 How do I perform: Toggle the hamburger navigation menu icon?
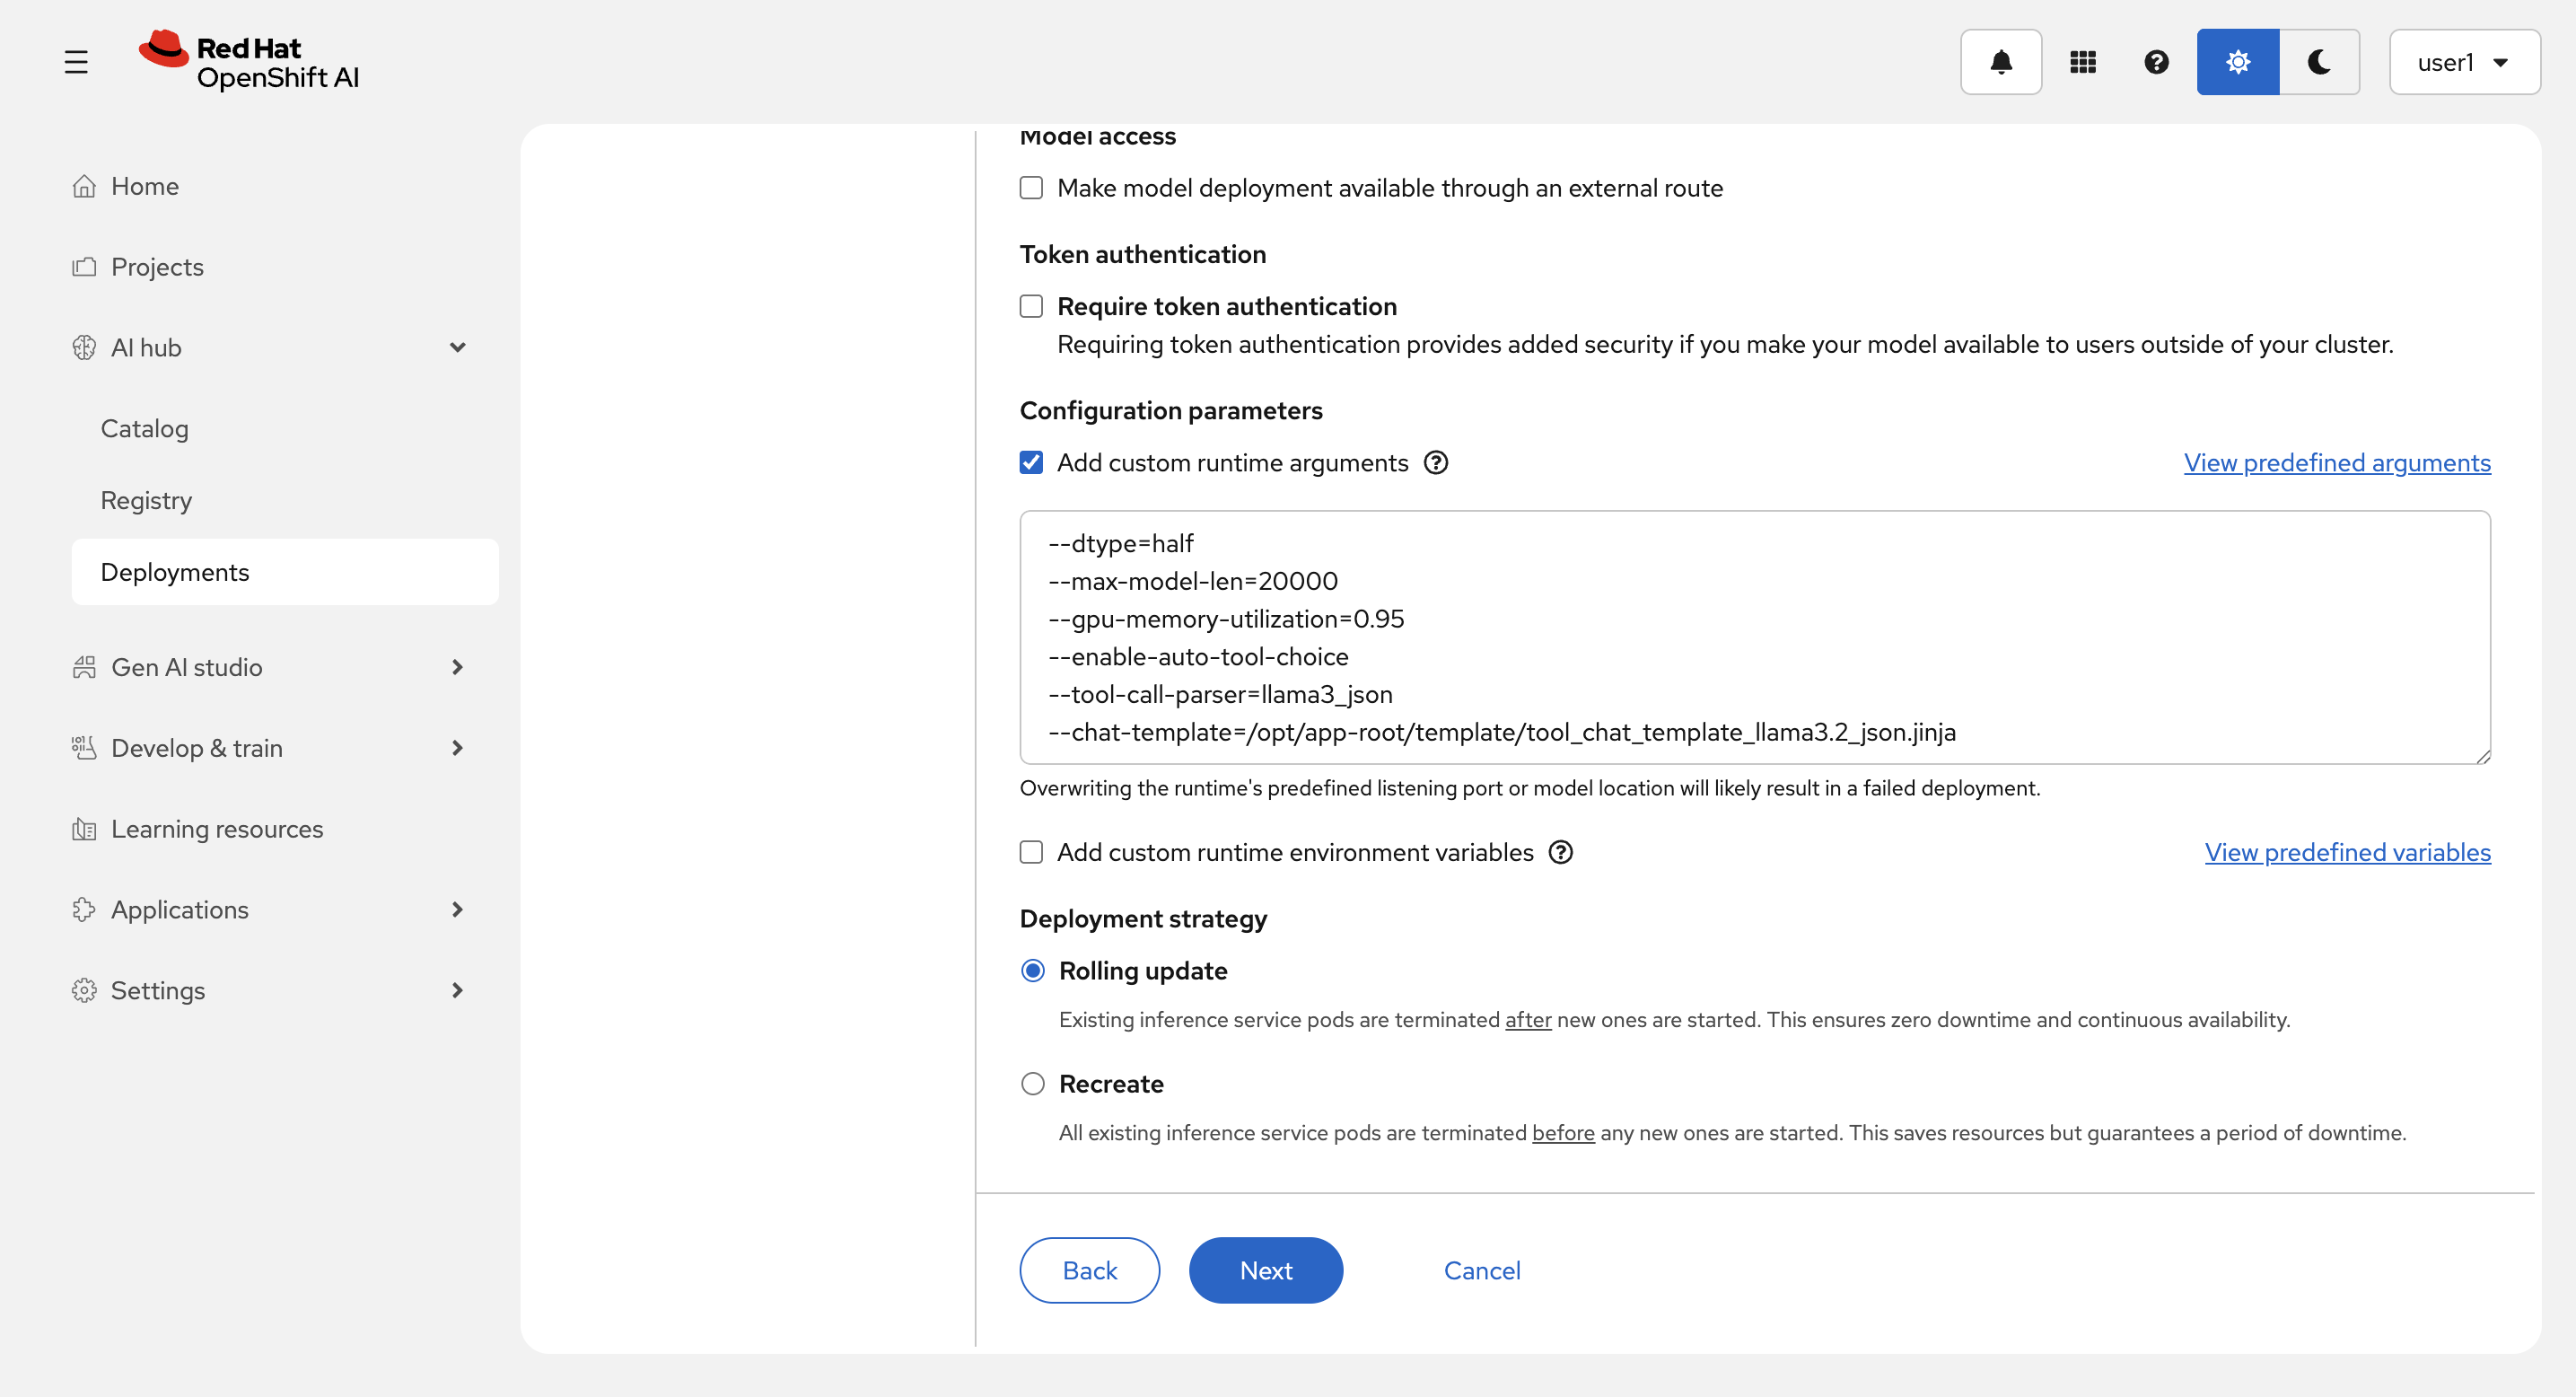pyautogui.click(x=76, y=62)
